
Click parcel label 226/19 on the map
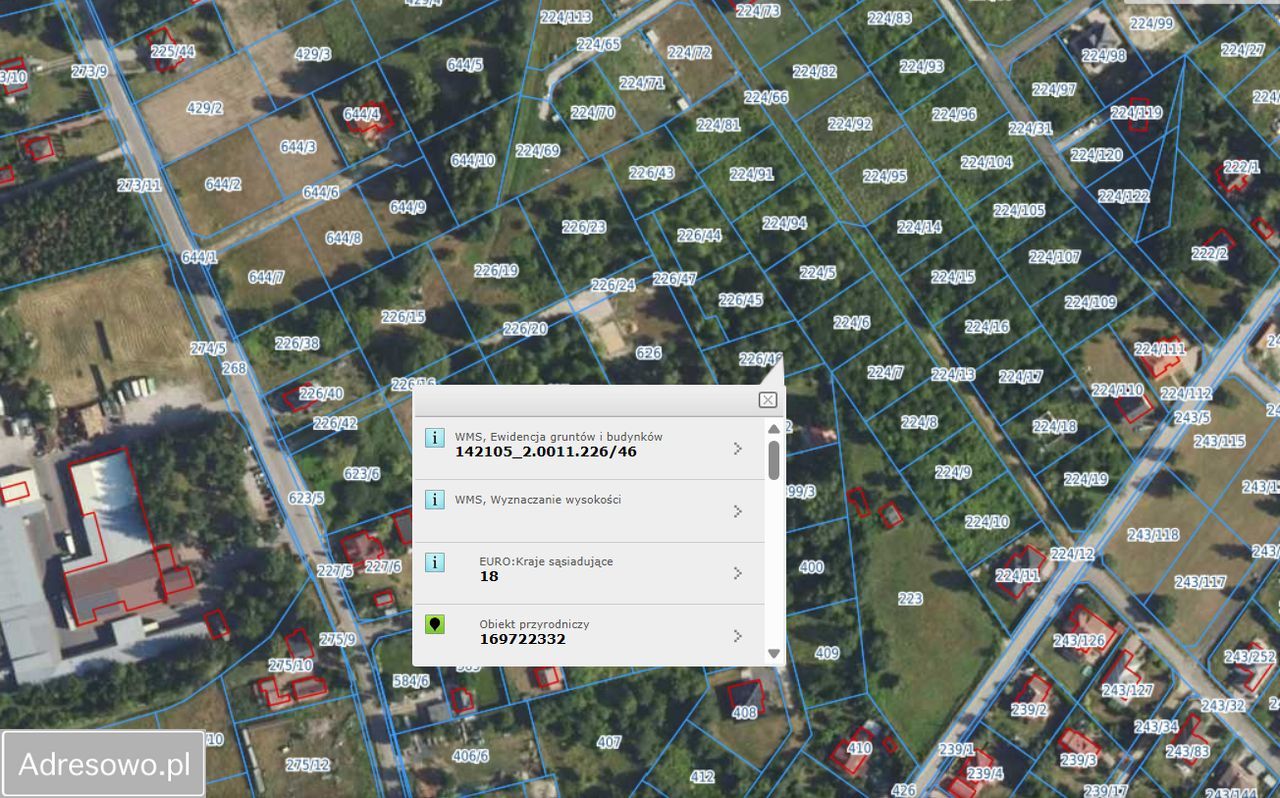(496, 270)
